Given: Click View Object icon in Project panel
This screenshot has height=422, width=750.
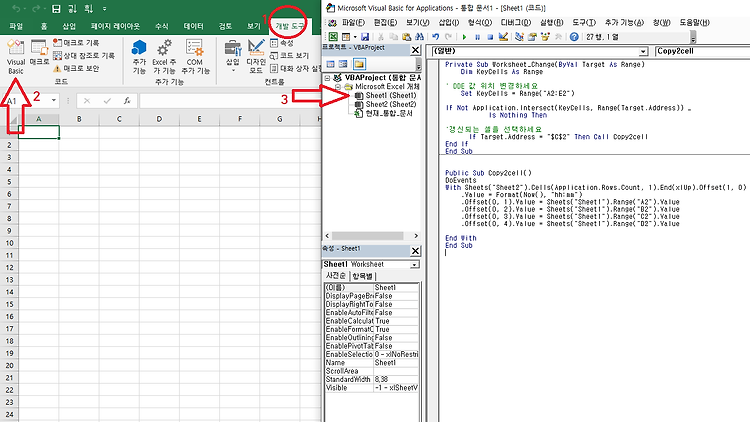Looking at the screenshot, I should [x=343, y=64].
